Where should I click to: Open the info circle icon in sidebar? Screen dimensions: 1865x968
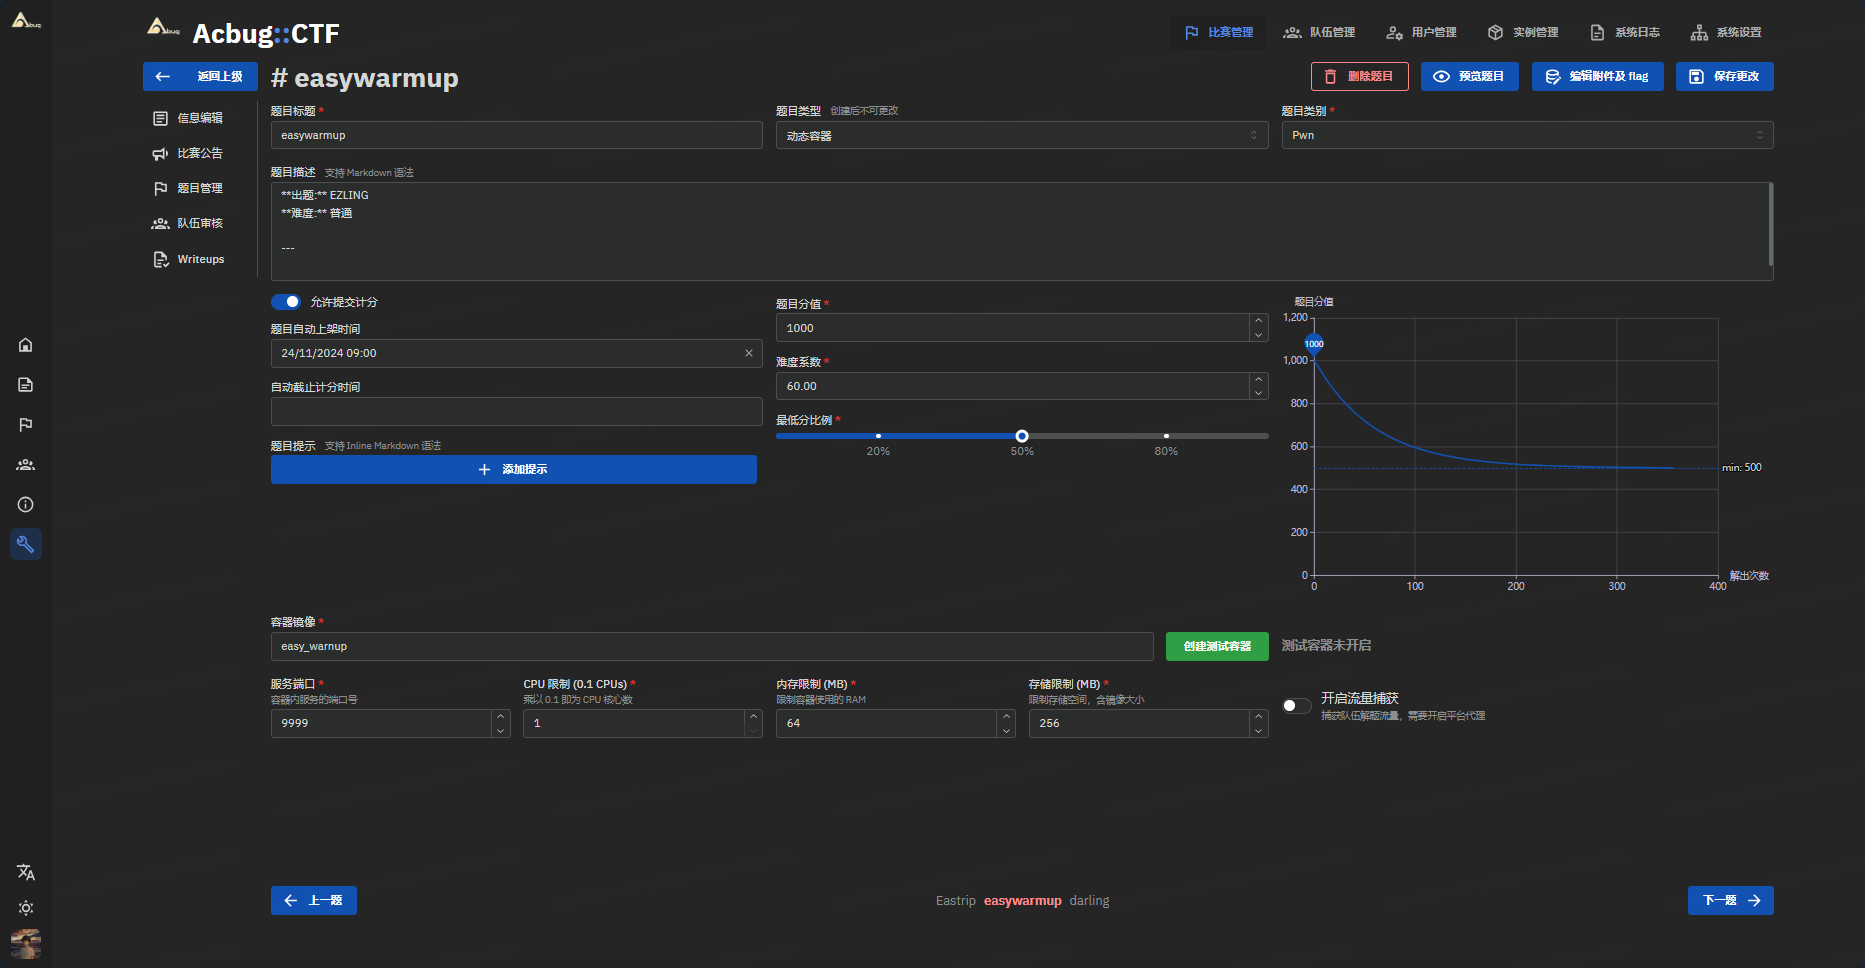pyautogui.click(x=26, y=505)
